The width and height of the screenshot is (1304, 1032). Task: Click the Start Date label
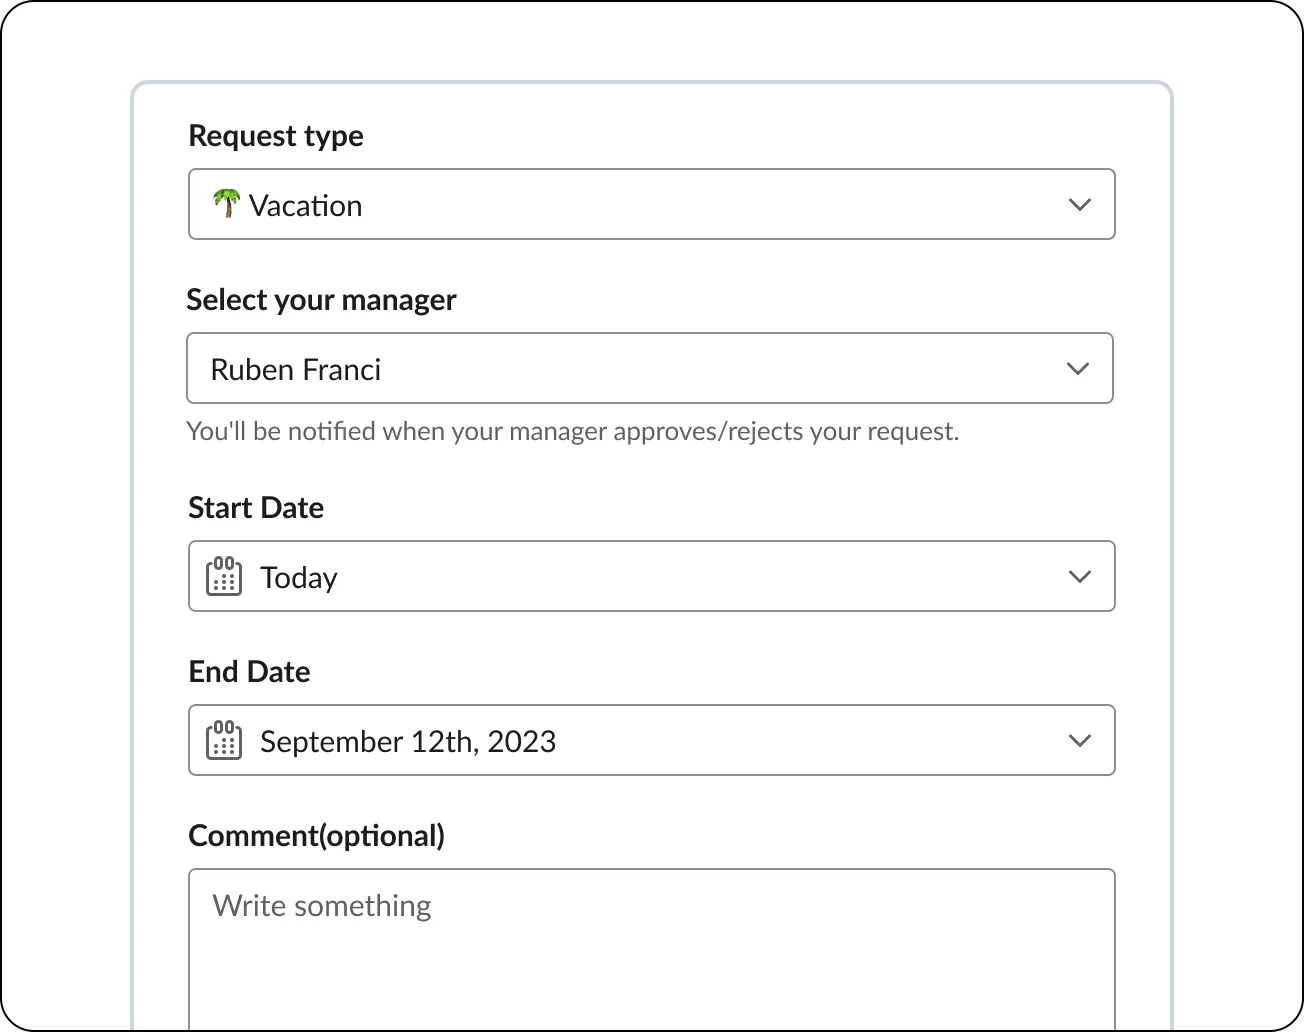click(x=256, y=508)
